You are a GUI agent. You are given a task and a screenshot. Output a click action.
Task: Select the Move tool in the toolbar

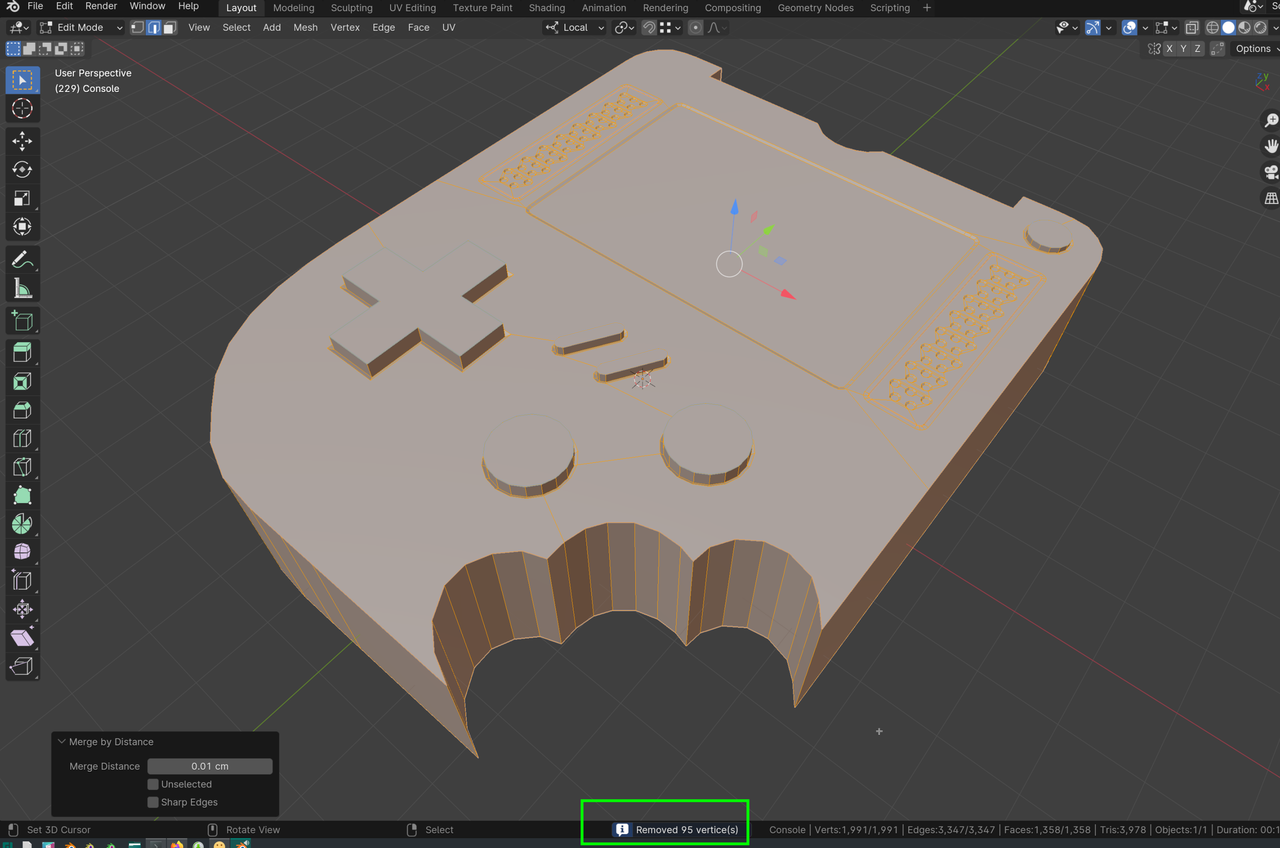tap(22, 141)
